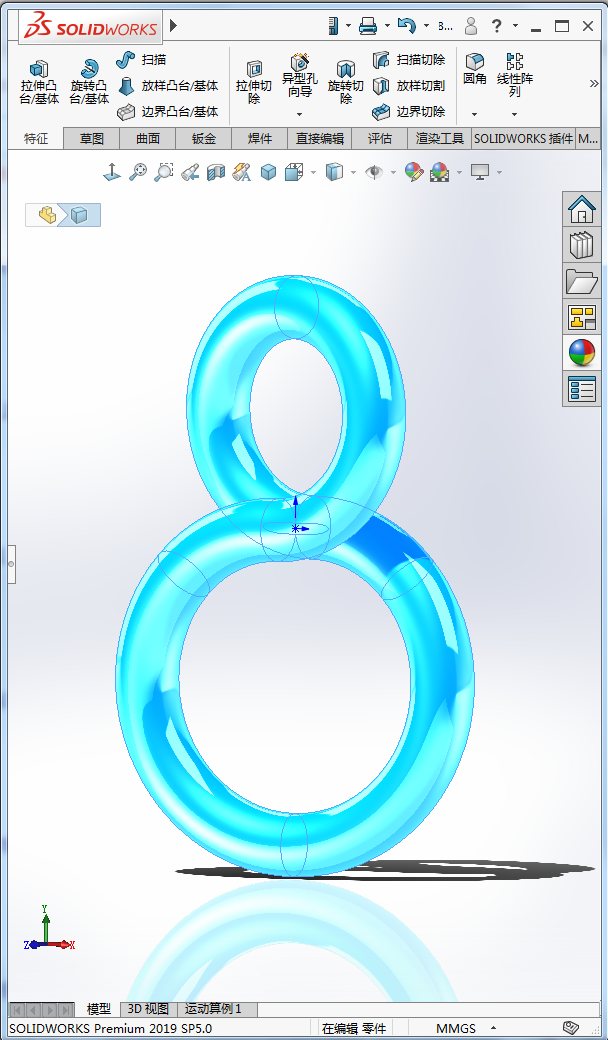The image size is (608, 1040).
Task: Click the Options list icon in title bar
Action: (x=334, y=26)
